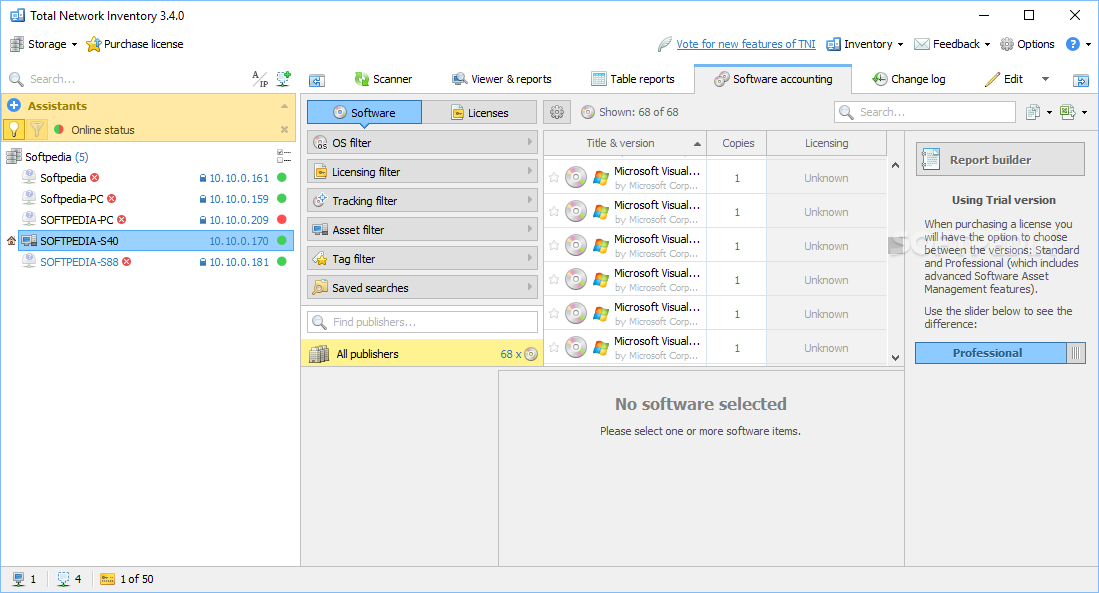Screen dimensions: 1099x593
Task: Click the lock icon beside 10.10.0.161
Action: pyautogui.click(x=203, y=179)
